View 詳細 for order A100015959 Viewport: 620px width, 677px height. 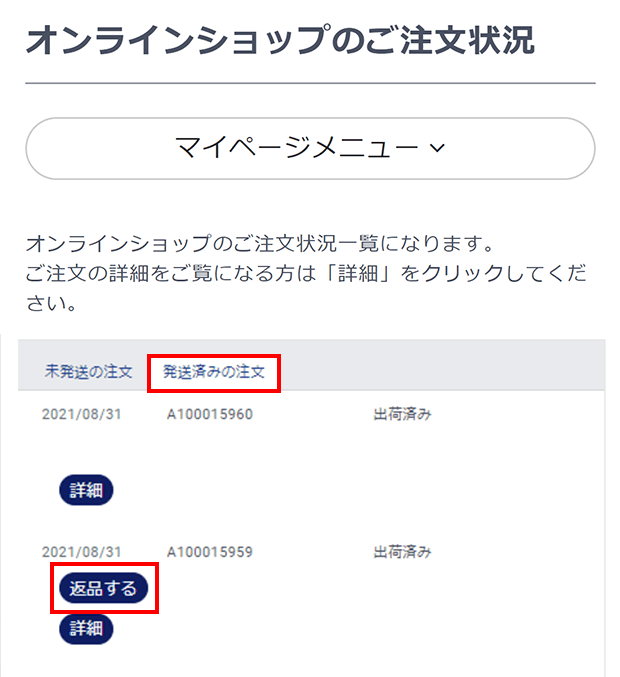click(x=86, y=628)
